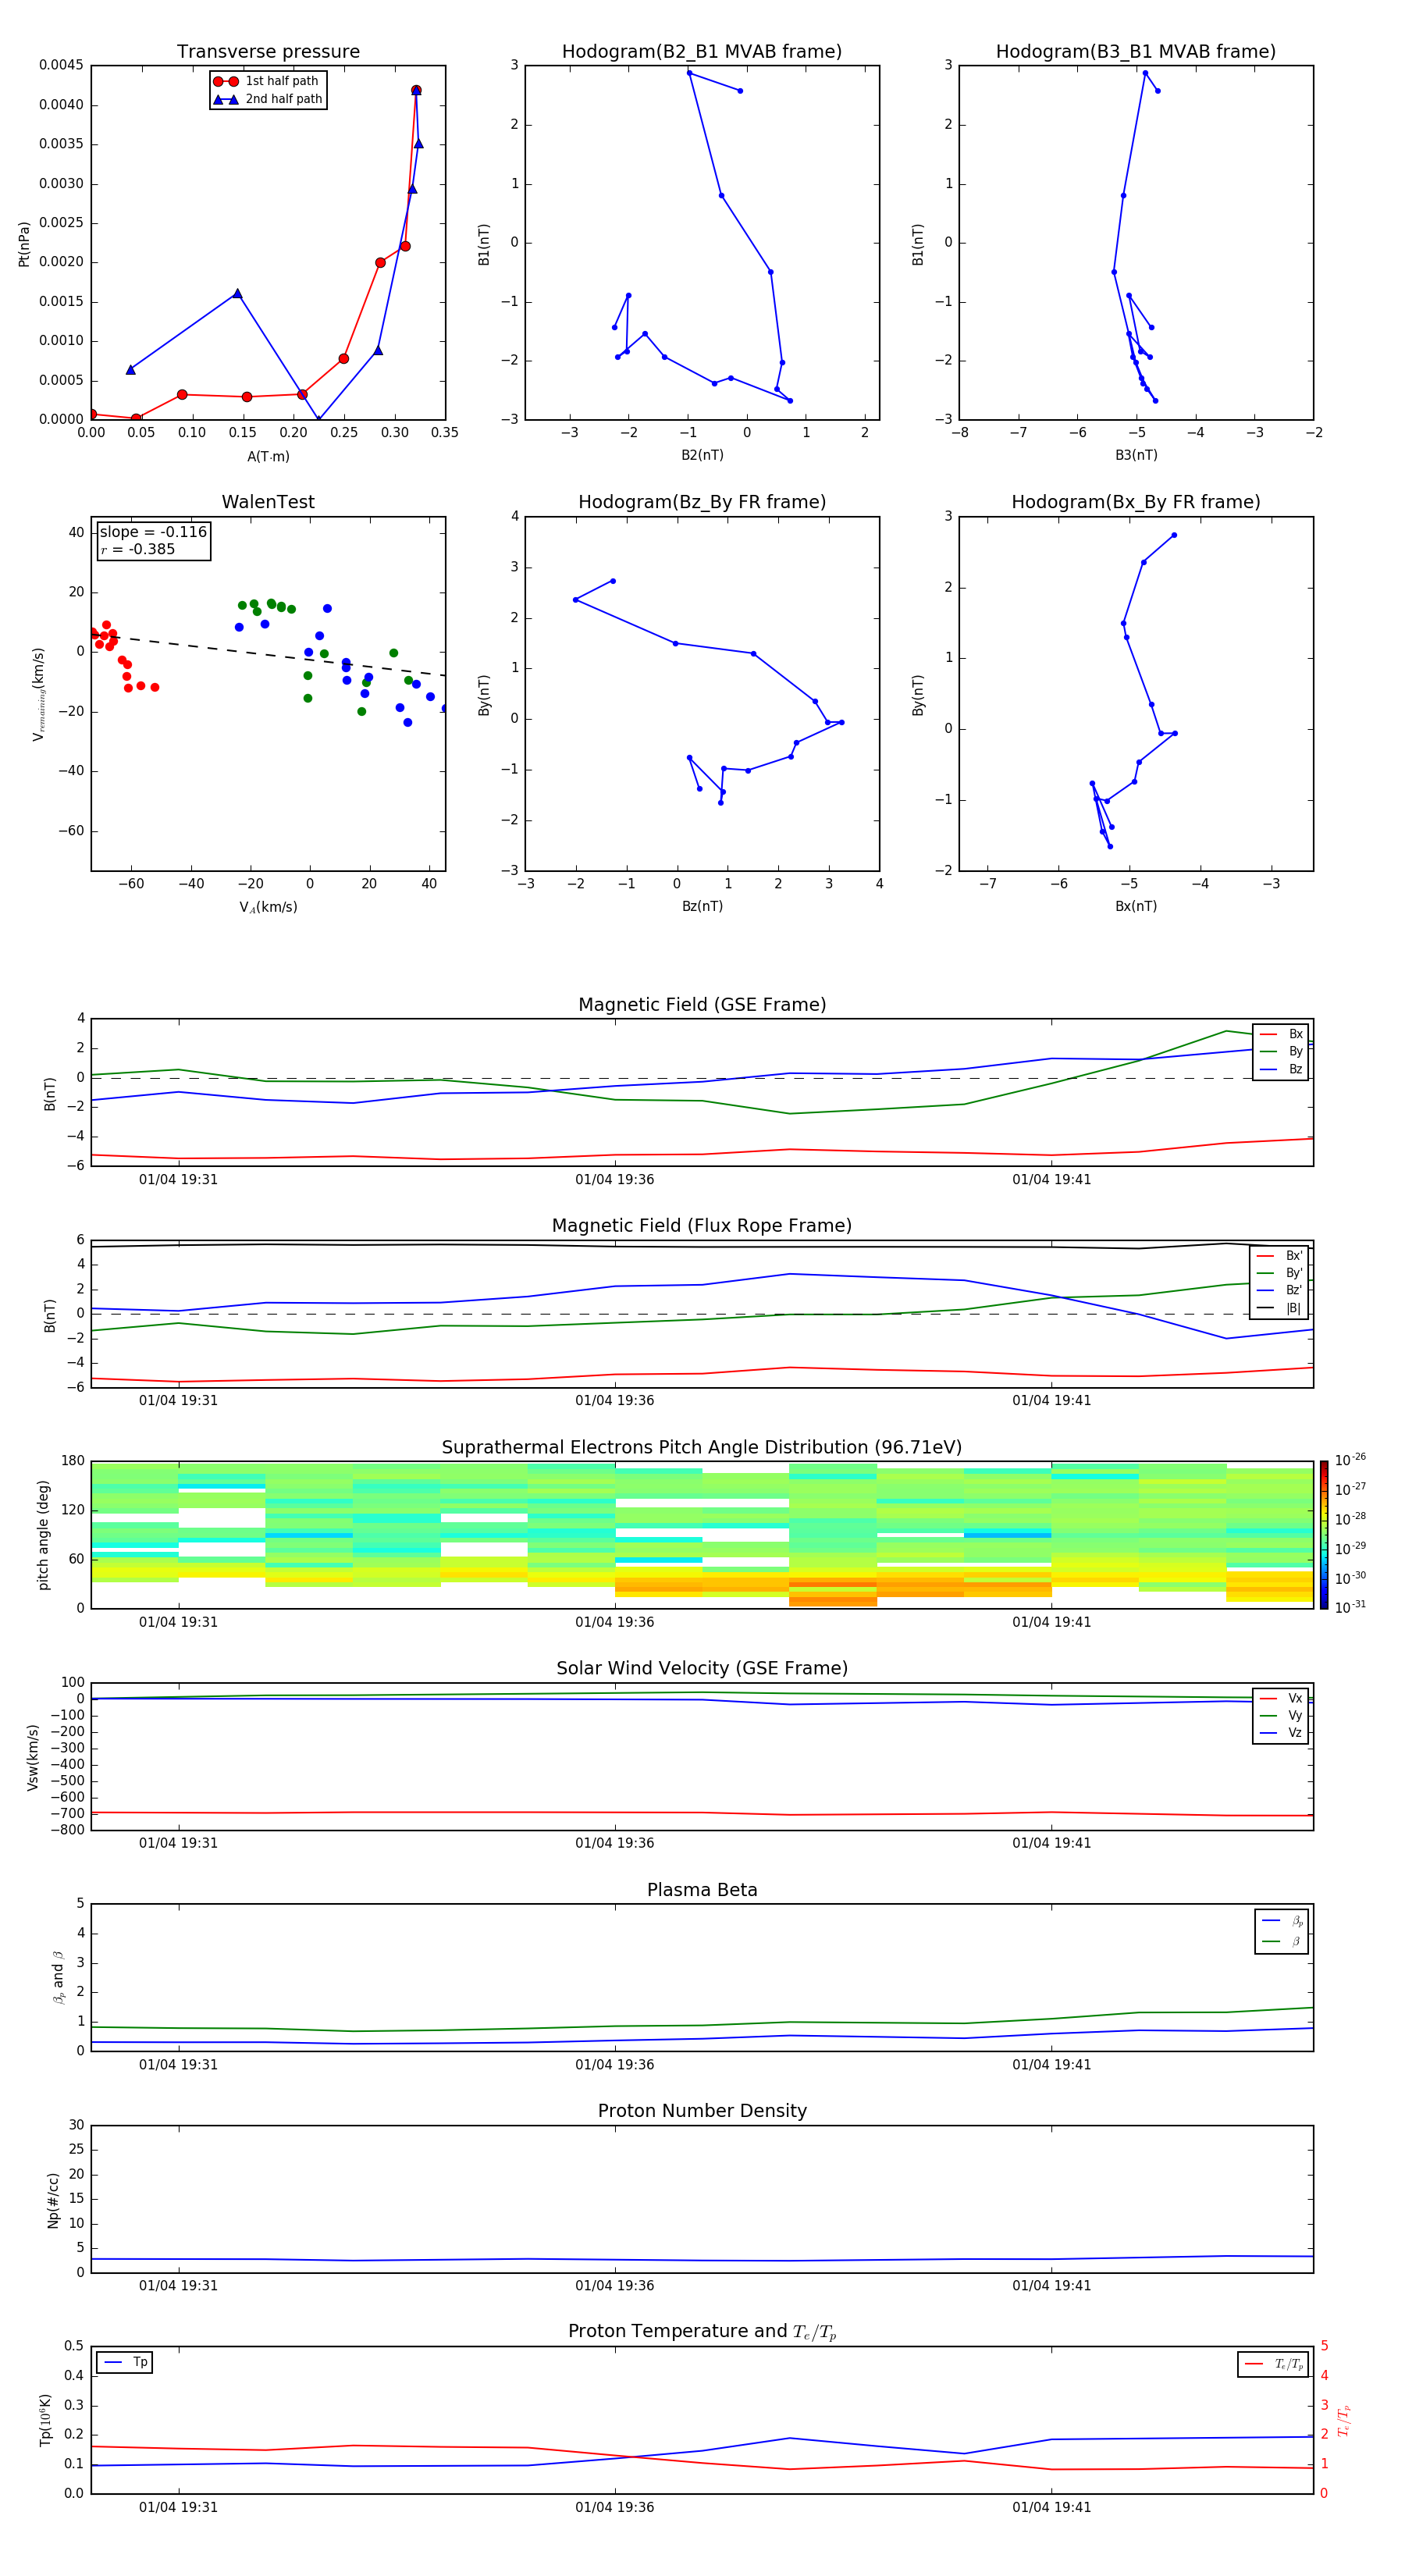Image resolution: width=1405 pixels, height=2576 pixels.
Task: Click the 10^-26 colorbar tick label
Action: coord(1350,1460)
